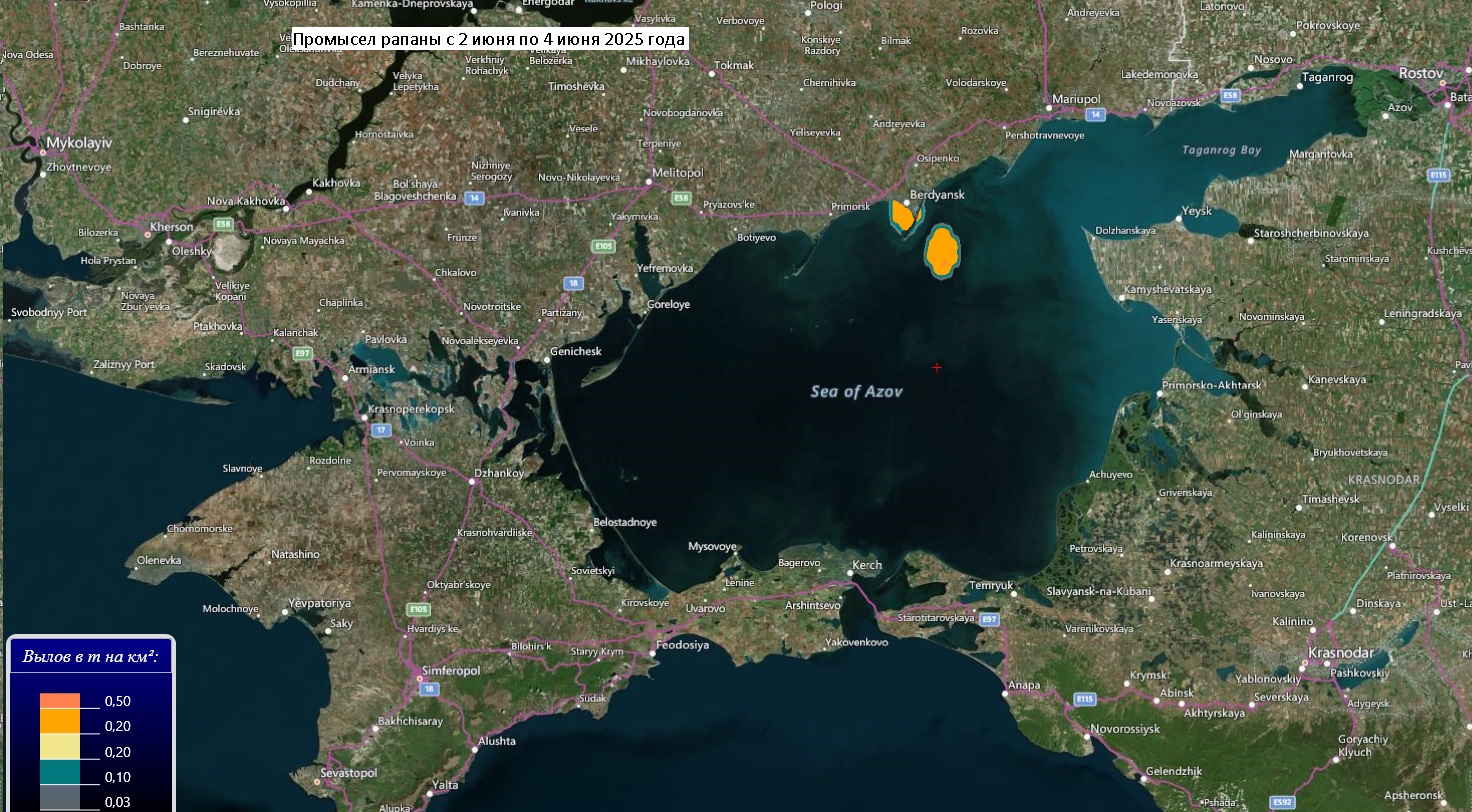Viewport: 1472px width, 812px height.
Task: Click the 'Taganrog Bay' label
Action: [x=1221, y=150]
